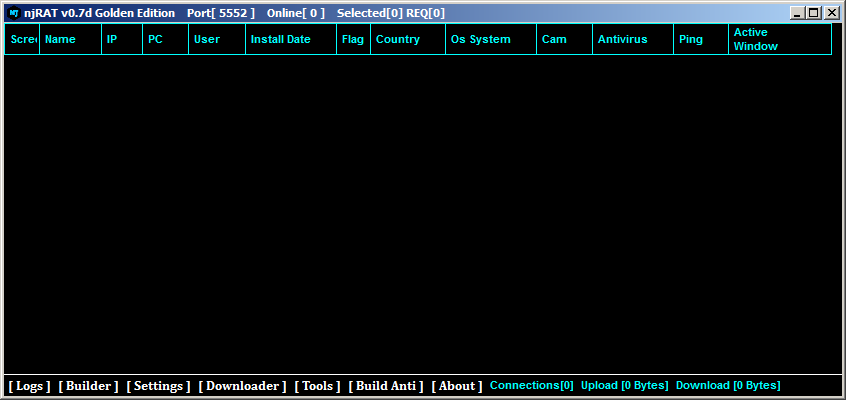Click the njRAT icon in title bar

(13, 13)
